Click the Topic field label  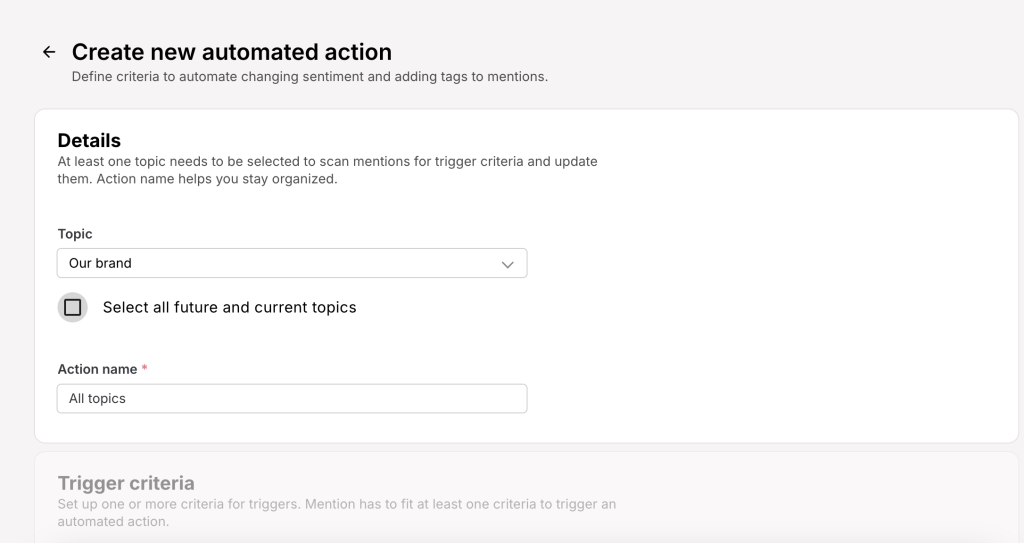75,234
